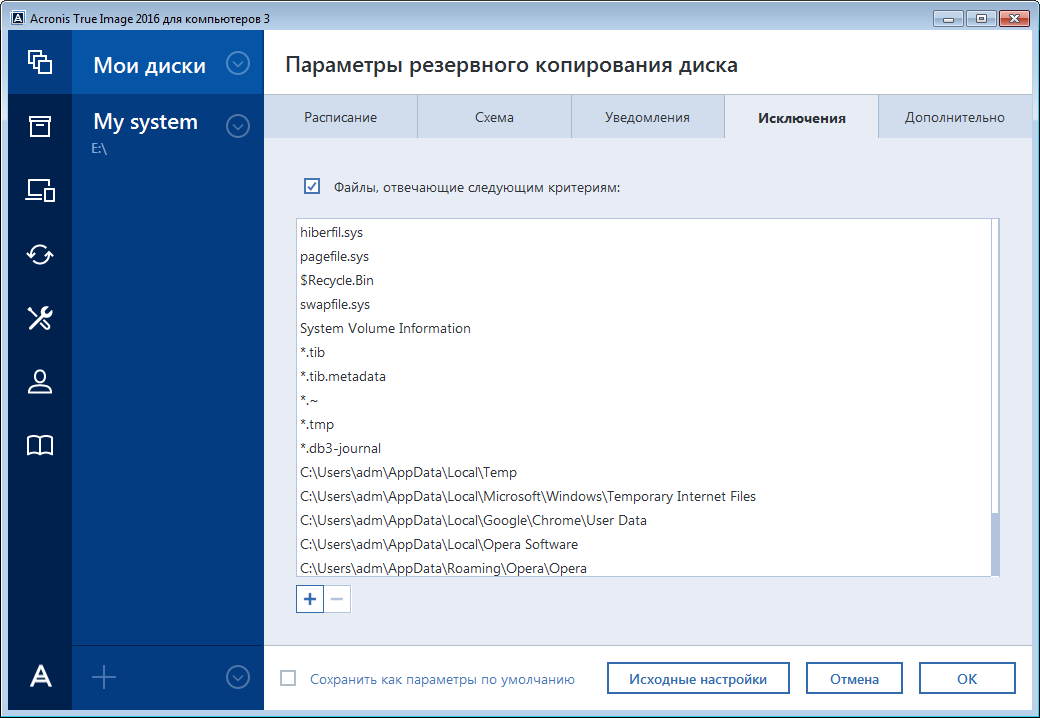Open the Dashboard devices icon
The image size is (1040, 718).
[40, 190]
